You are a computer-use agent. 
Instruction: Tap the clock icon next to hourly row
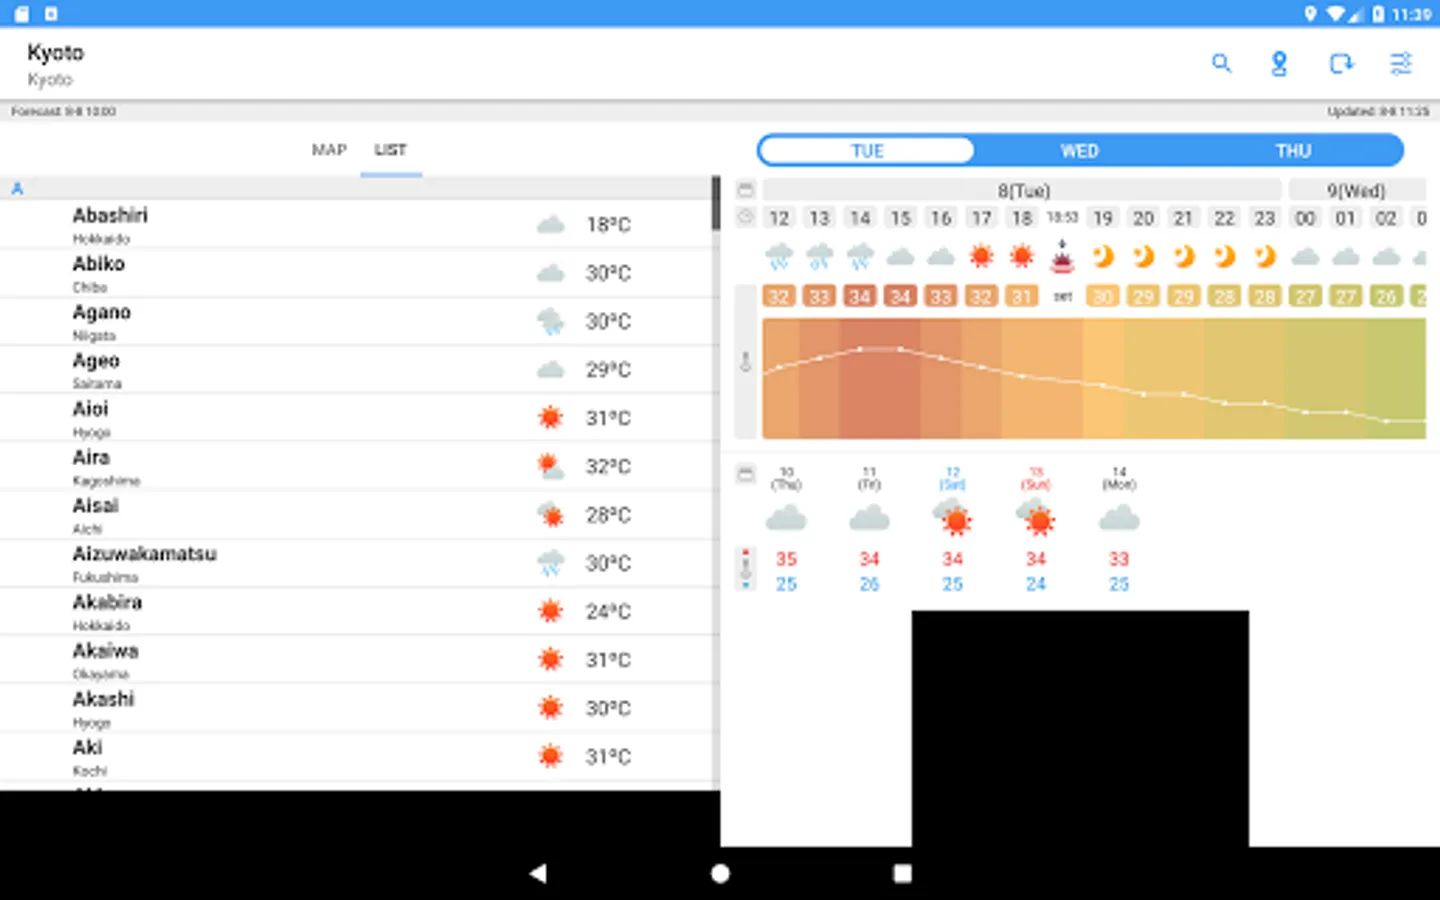pyautogui.click(x=745, y=217)
